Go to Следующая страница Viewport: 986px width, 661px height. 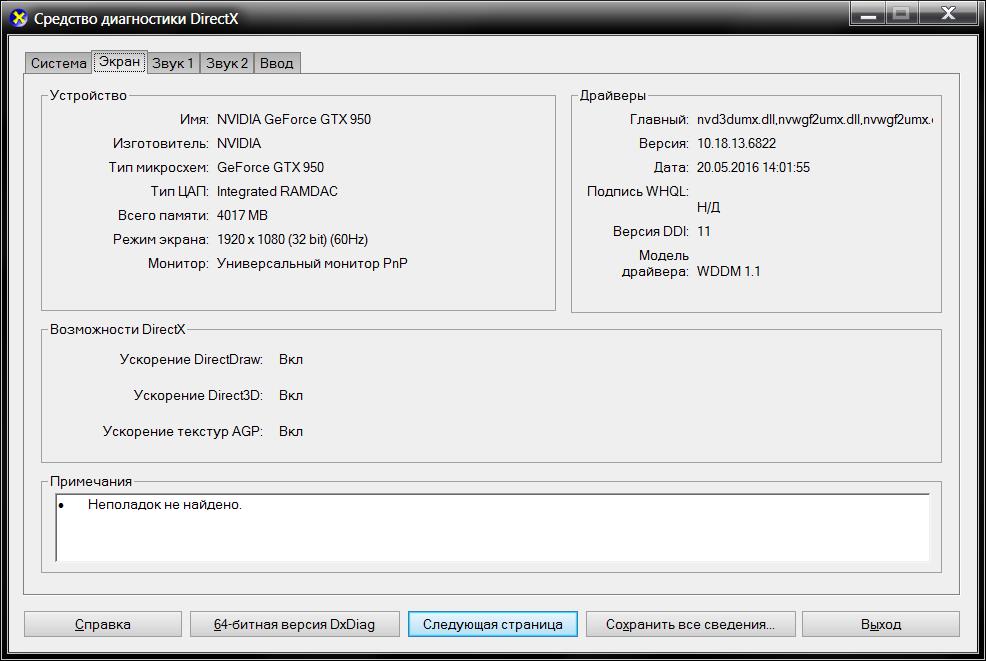[492, 624]
